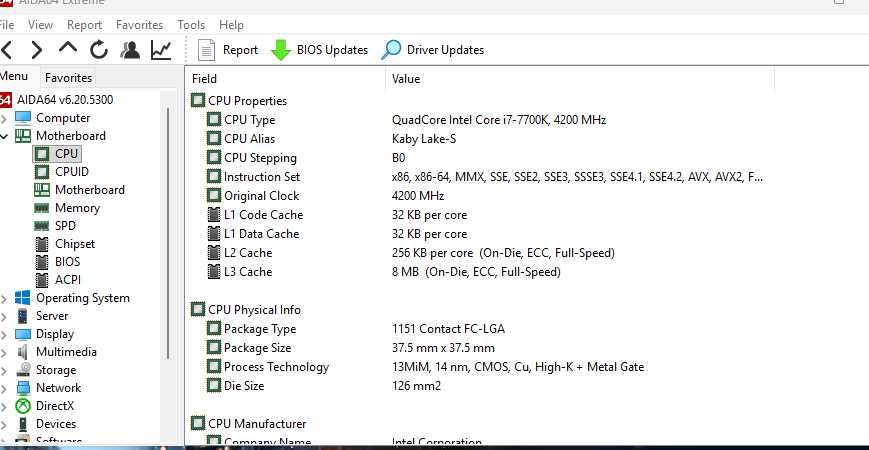The width and height of the screenshot is (869, 450).
Task: Select the Display item in the tree
Action: pyautogui.click(x=55, y=334)
